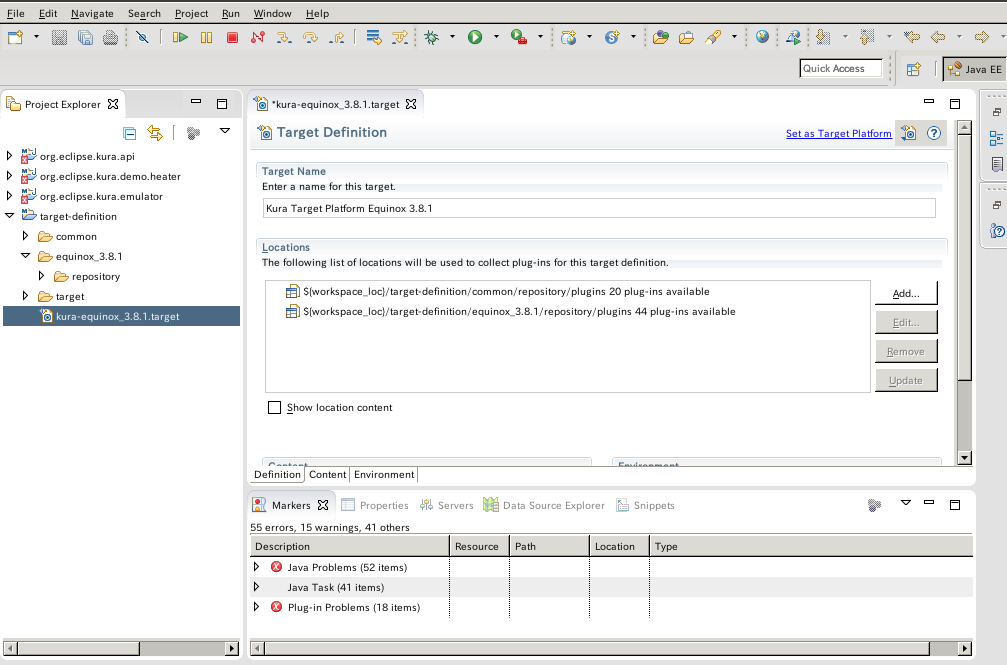Screen dimensions: 1007x665
Task: Click the Step Into icon
Action: point(284,37)
